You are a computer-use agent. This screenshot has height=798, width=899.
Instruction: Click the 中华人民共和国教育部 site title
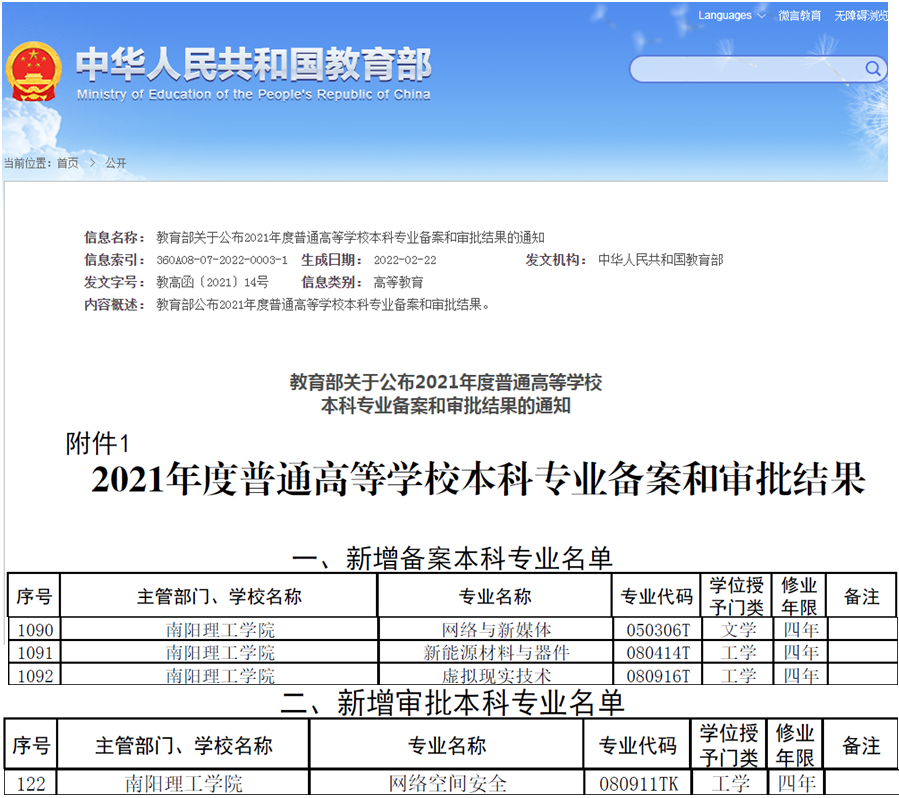253,64
